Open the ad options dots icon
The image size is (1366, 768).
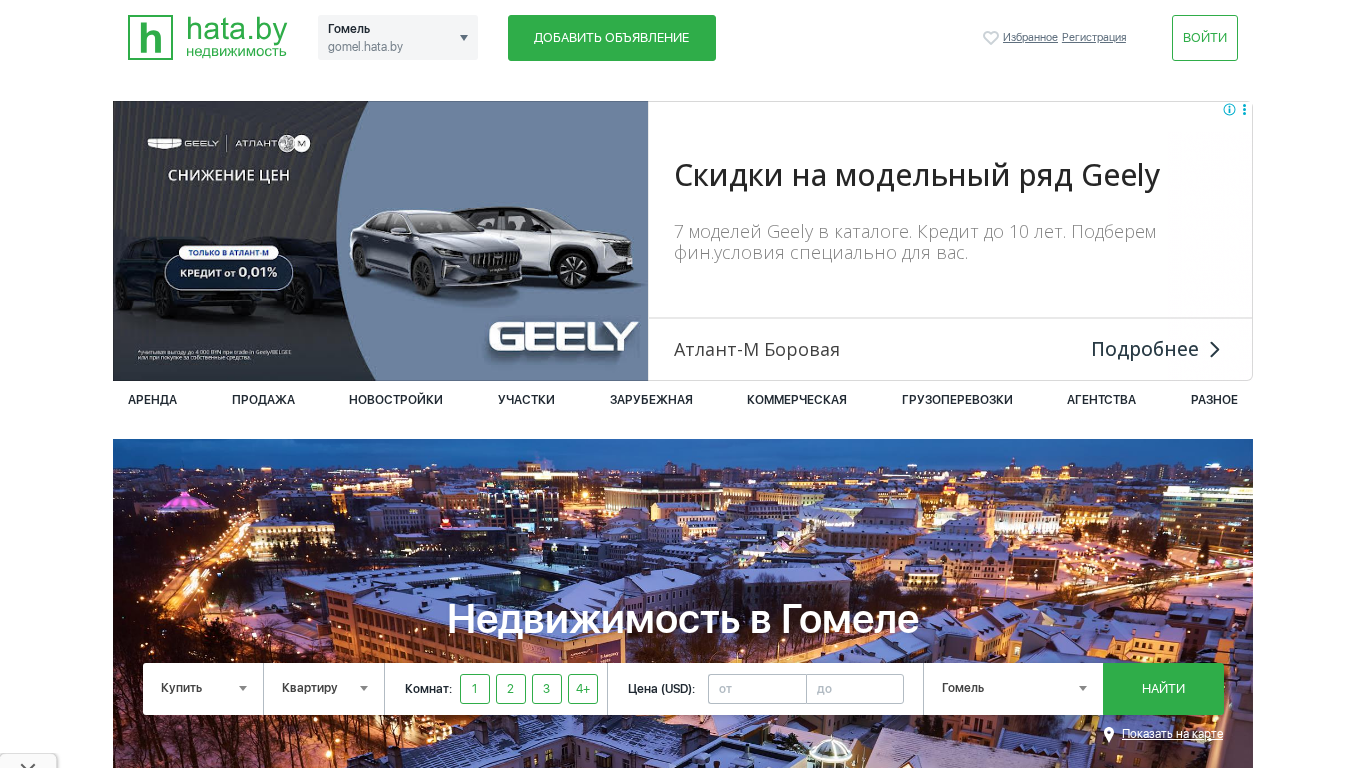pyautogui.click(x=1244, y=110)
